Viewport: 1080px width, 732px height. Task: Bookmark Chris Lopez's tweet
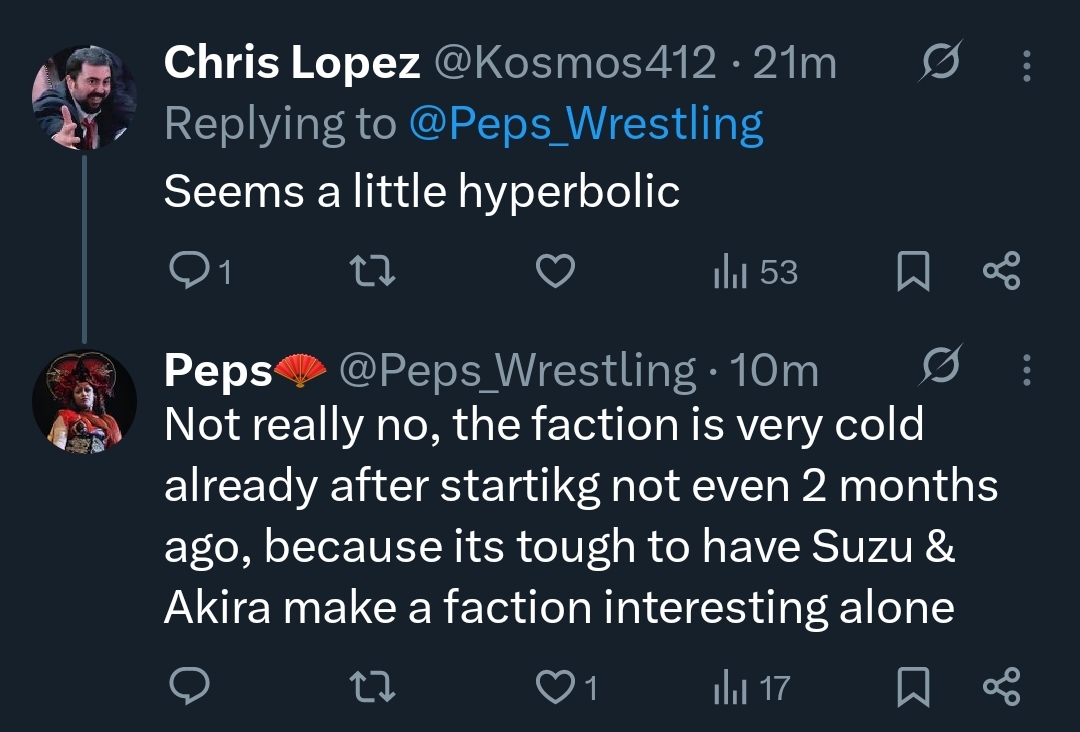(x=912, y=272)
